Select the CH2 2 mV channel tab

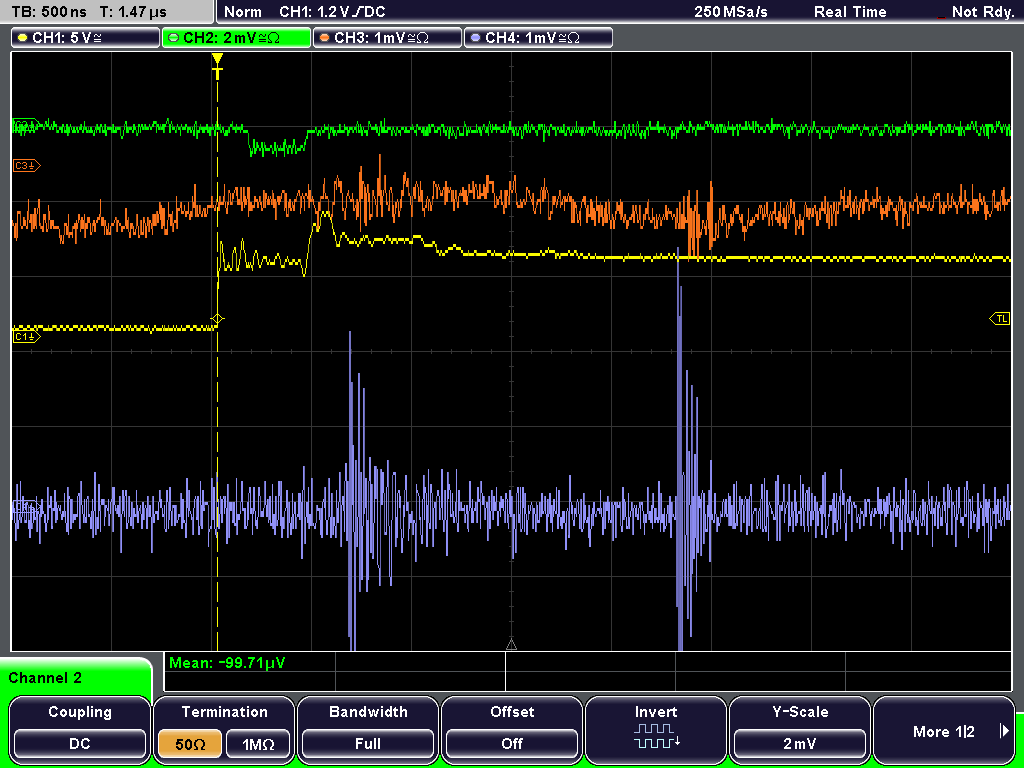pyautogui.click(x=236, y=38)
